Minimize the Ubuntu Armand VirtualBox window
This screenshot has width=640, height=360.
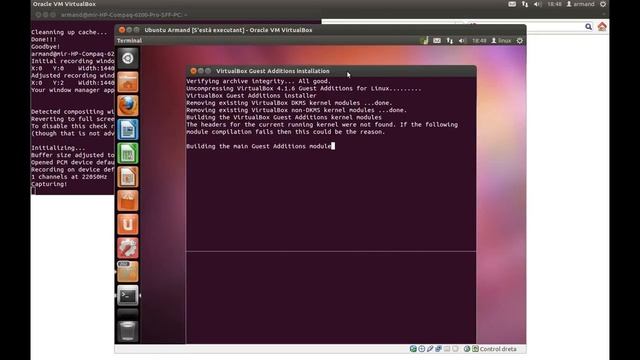coord(129,30)
